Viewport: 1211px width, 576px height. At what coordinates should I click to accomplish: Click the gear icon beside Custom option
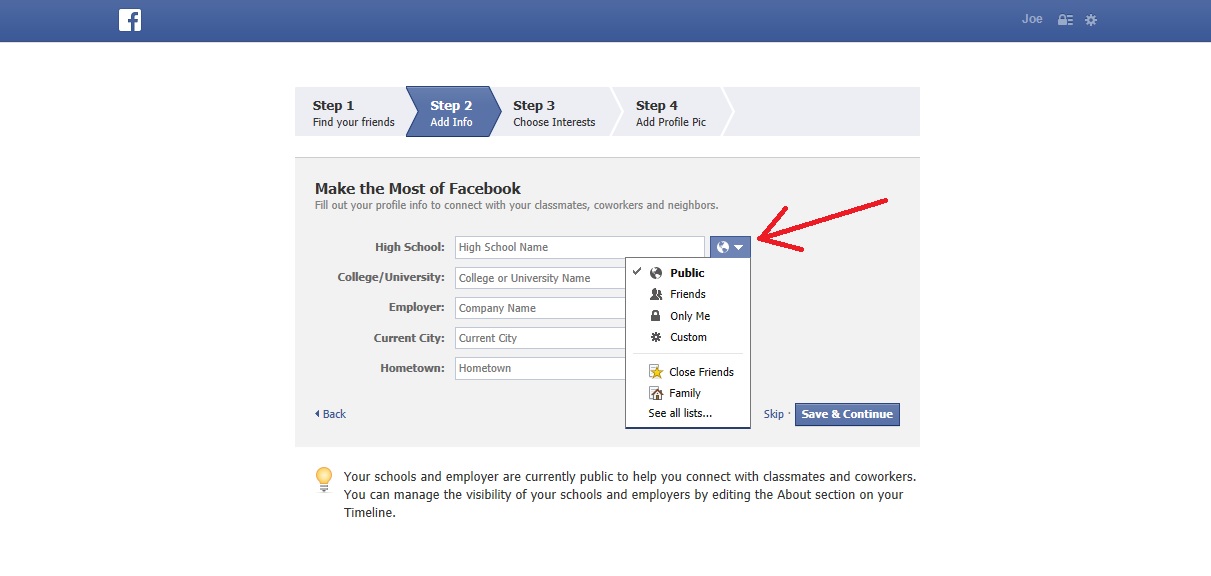pos(656,337)
